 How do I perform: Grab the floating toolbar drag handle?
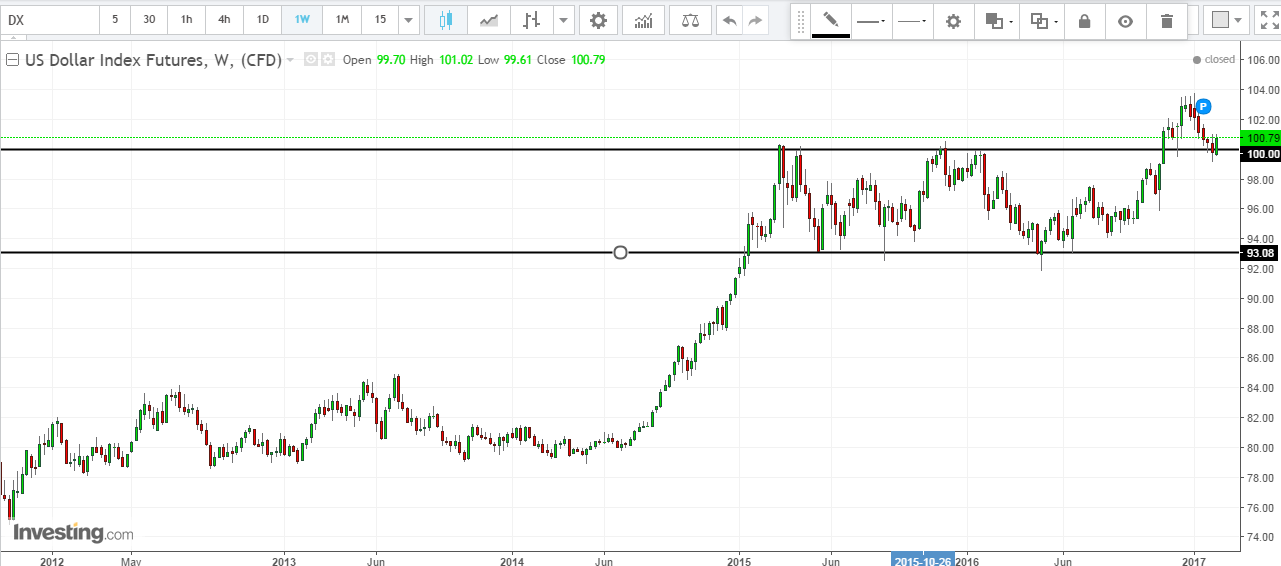click(800, 21)
